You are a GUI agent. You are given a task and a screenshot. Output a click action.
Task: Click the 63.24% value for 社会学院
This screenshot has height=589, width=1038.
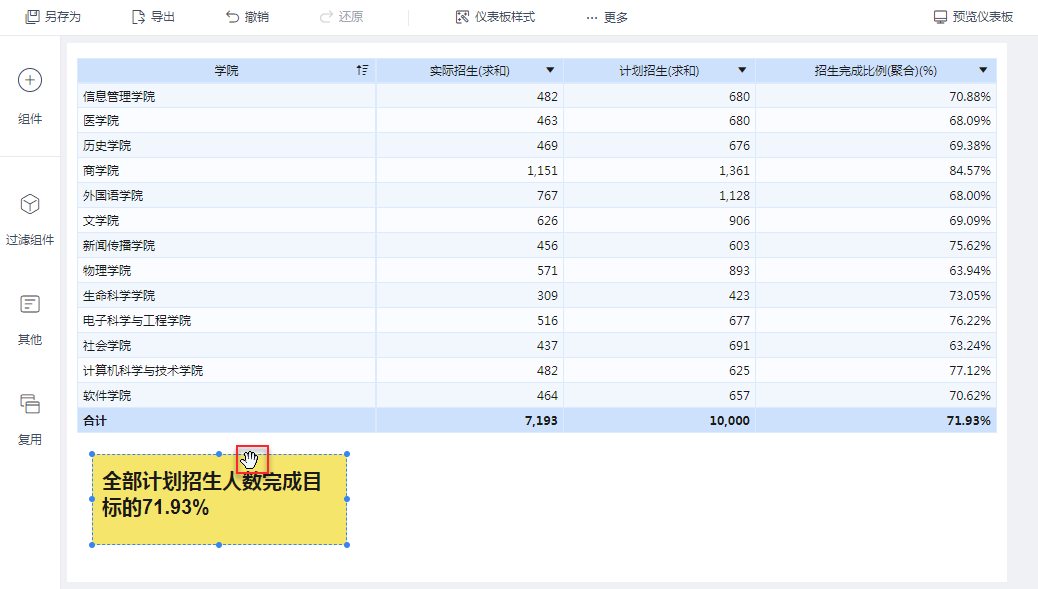(x=970, y=345)
